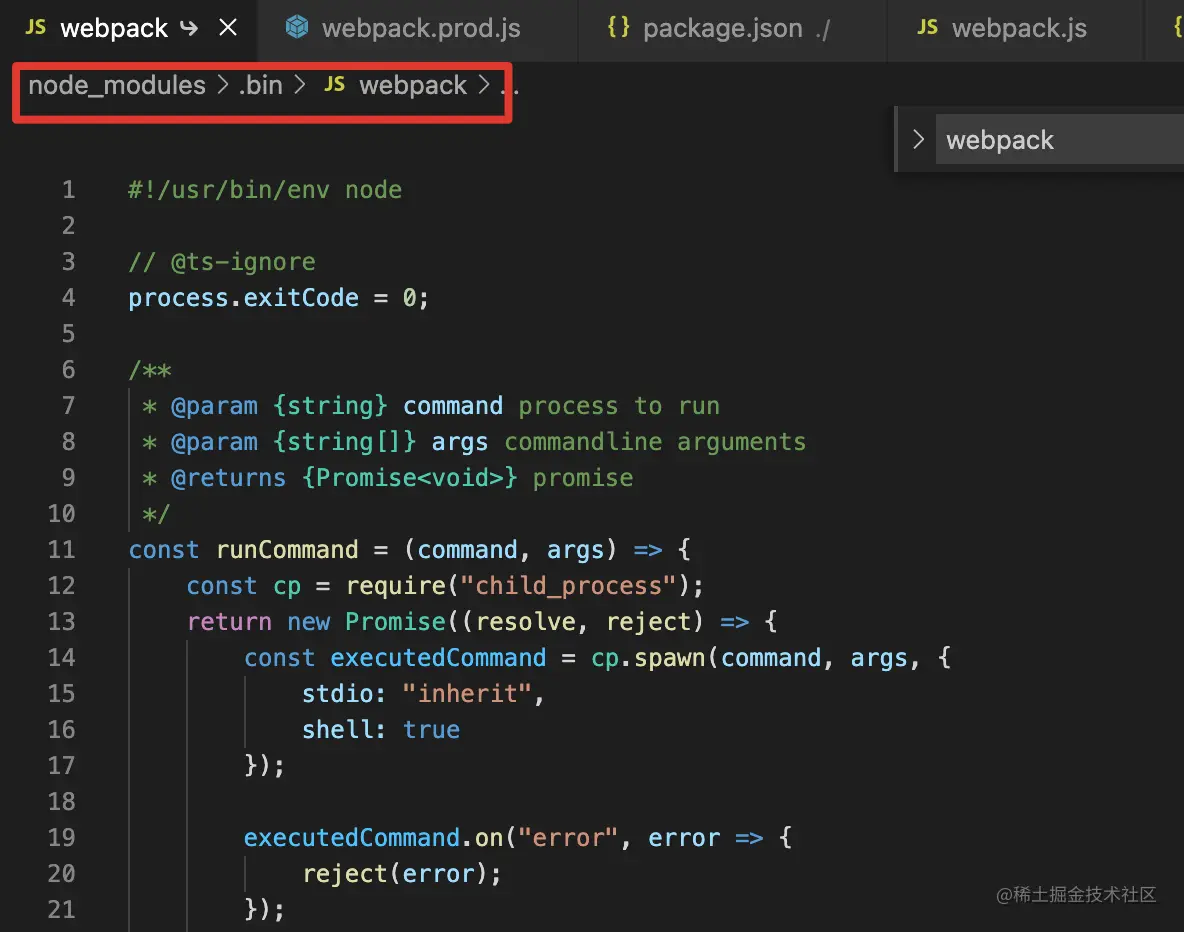The width and height of the screenshot is (1184, 932).
Task: Open .bin breadcrumb segment
Action: [x=261, y=85]
